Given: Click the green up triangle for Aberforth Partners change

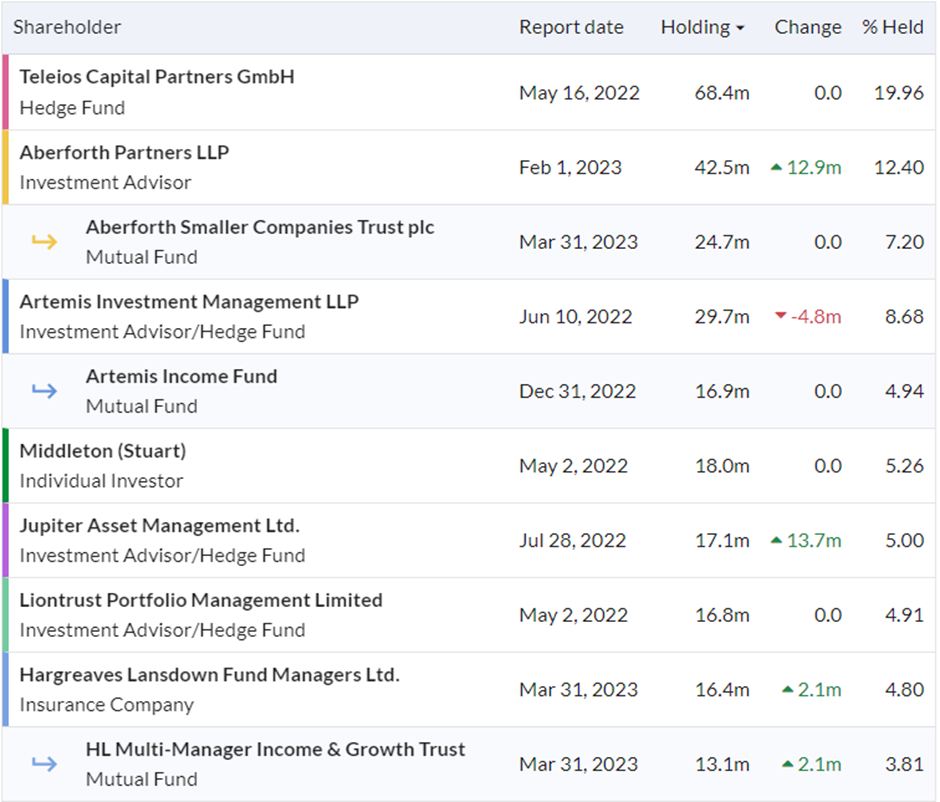Looking at the screenshot, I should tap(776, 167).
